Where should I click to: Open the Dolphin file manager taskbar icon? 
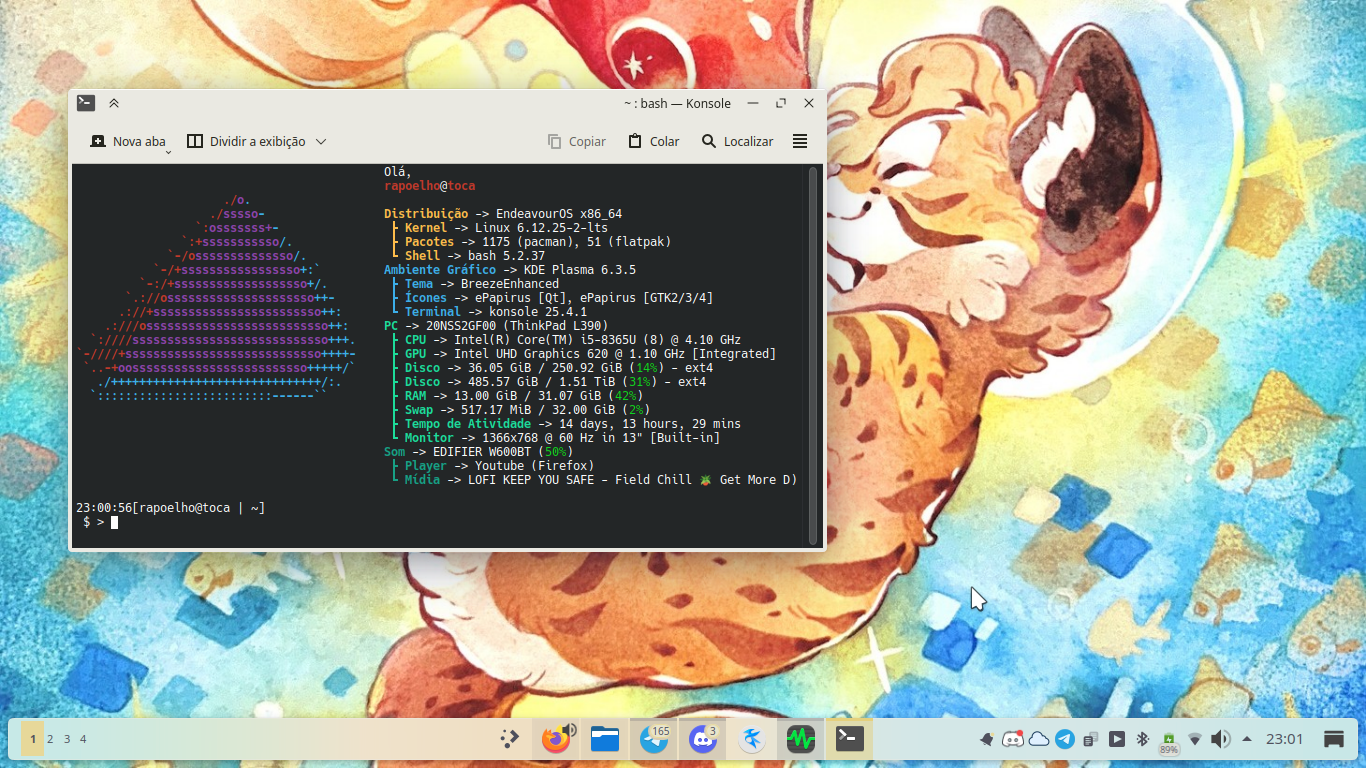point(605,739)
